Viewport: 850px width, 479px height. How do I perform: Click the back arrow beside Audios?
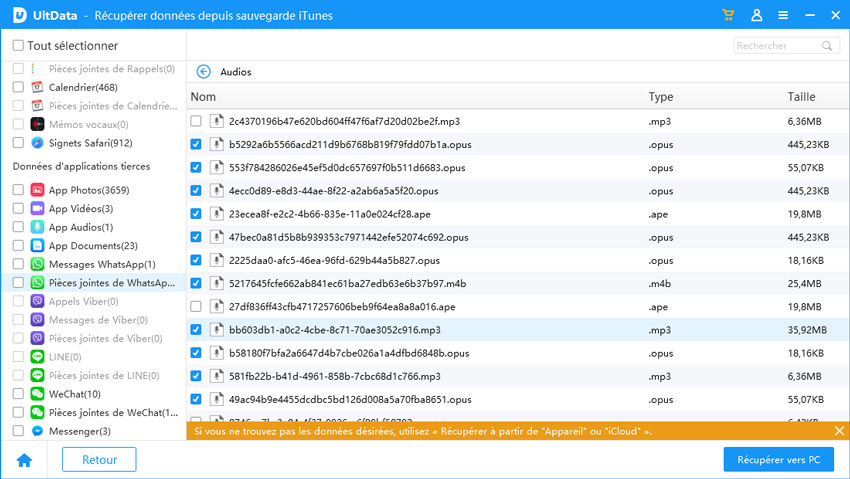click(x=204, y=72)
